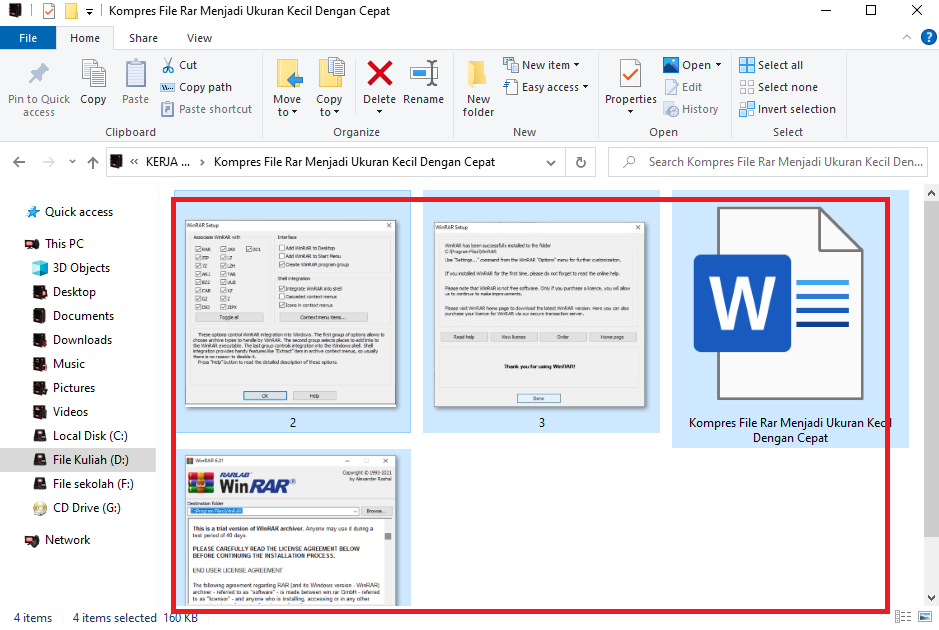Switch to details view in status bar
Screen dimensions: 939x630
click(x=903, y=616)
